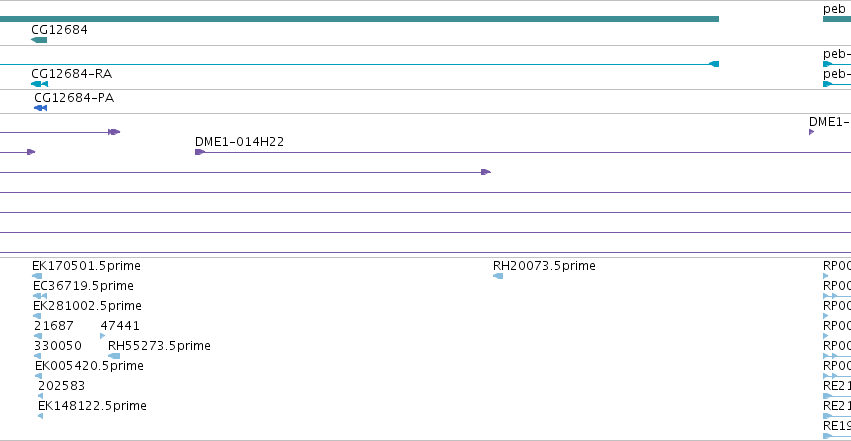Select the purple arrow glyph under DME1- label
The image size is (851, 441).
[x=811, y=132]
